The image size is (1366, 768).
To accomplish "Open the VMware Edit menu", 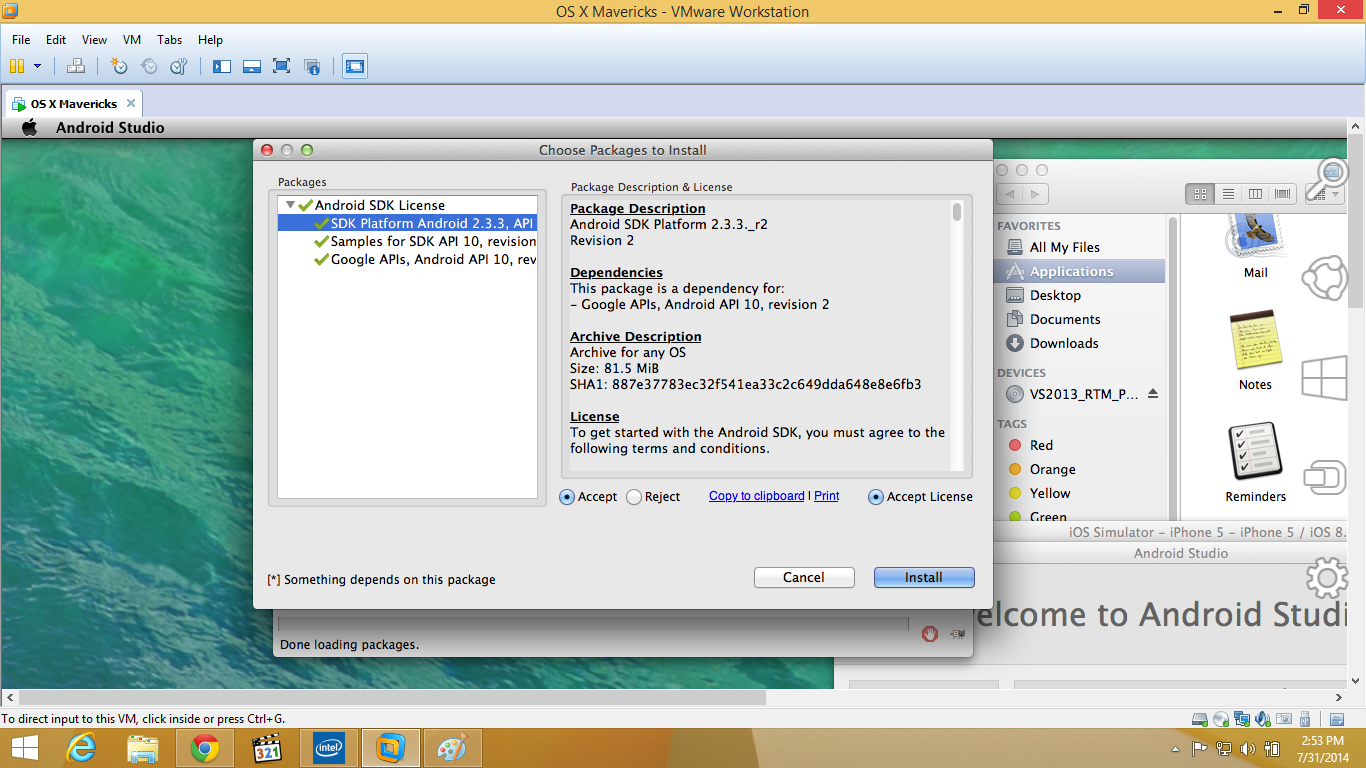I will (56, 40).
